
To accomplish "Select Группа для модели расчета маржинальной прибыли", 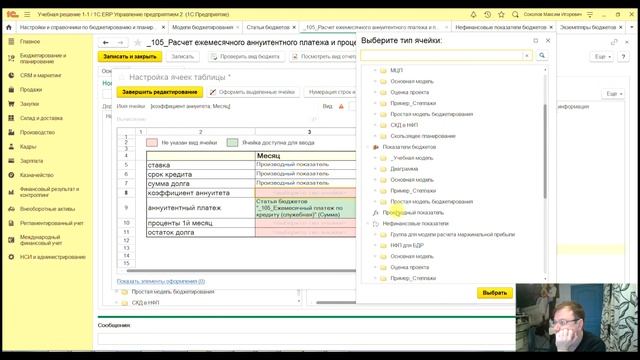I will (453, 235).
